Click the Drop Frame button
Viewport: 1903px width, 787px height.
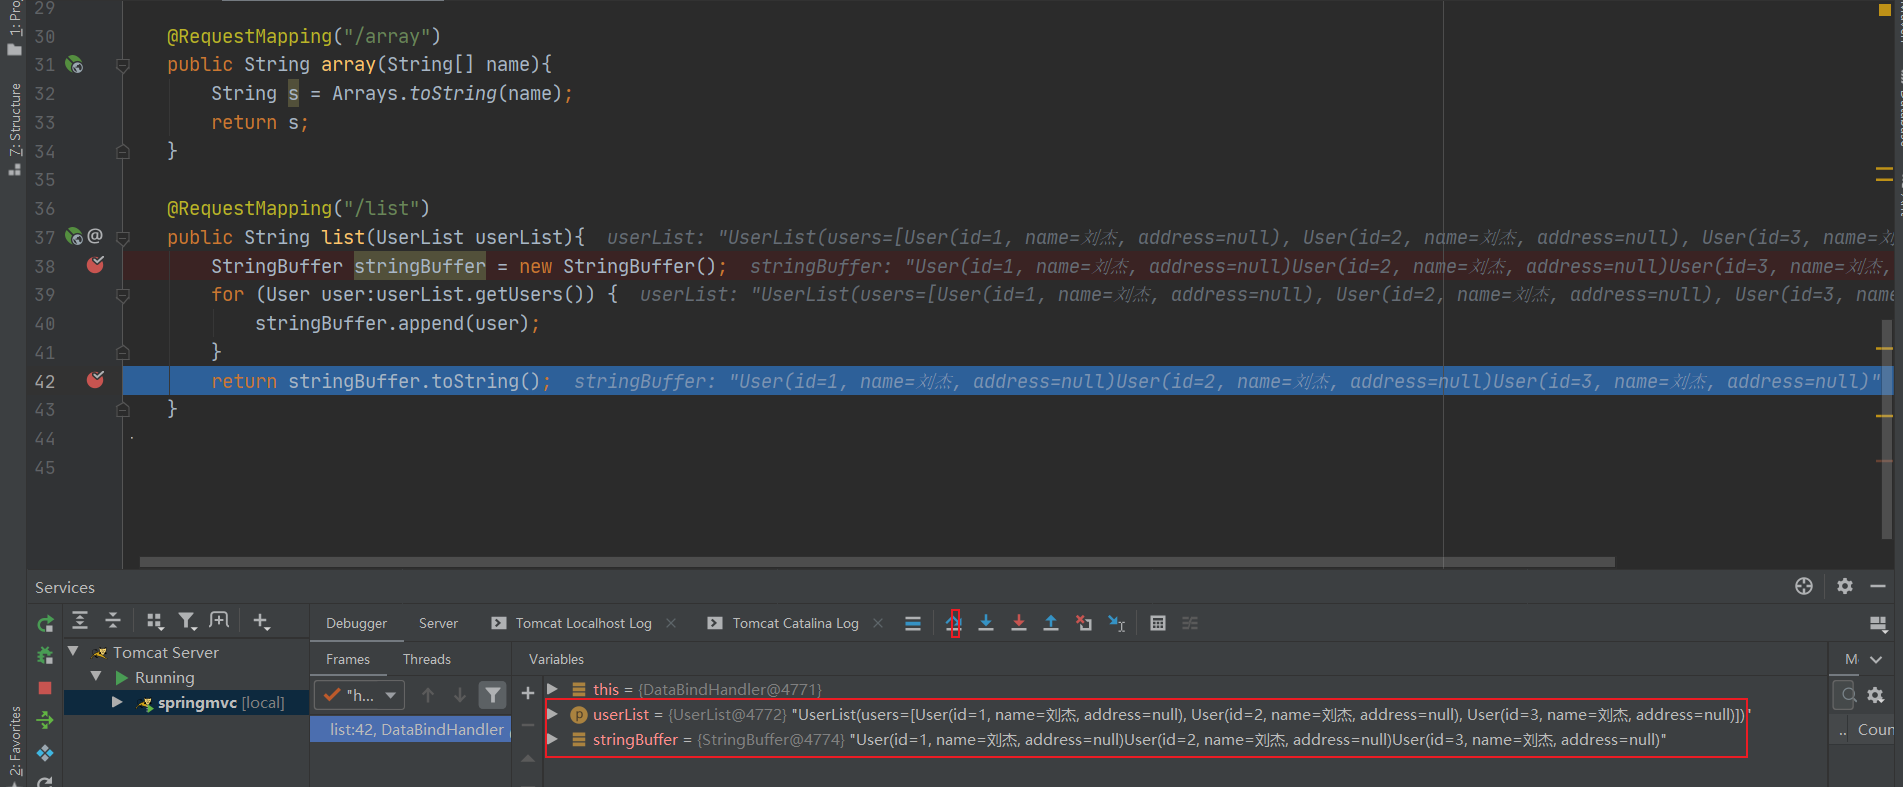[1084, 623]
